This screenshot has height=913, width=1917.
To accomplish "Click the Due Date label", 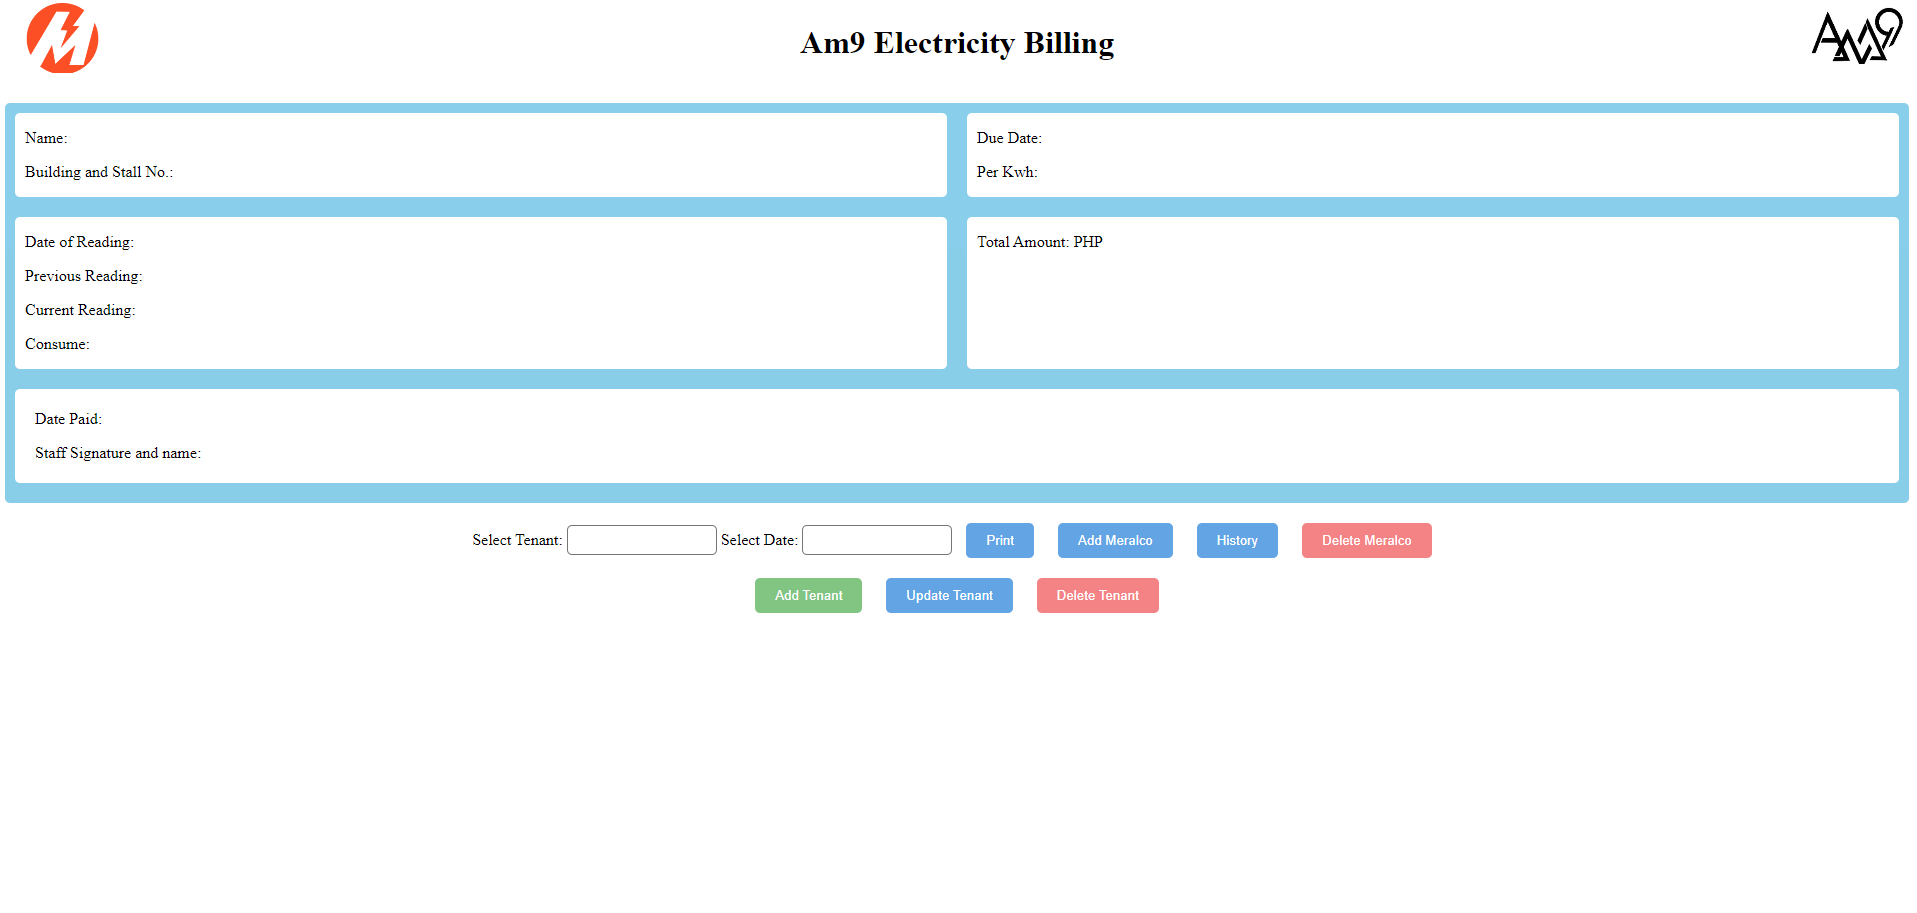I will pos(1009,138).
